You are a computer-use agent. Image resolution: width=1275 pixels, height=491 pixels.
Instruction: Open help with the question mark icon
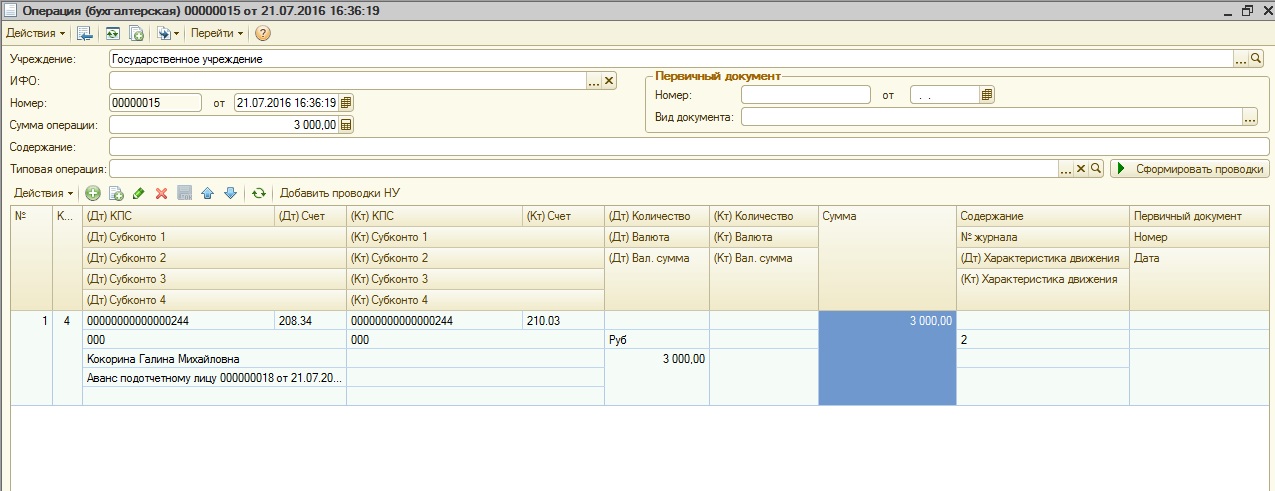(263, 33)
